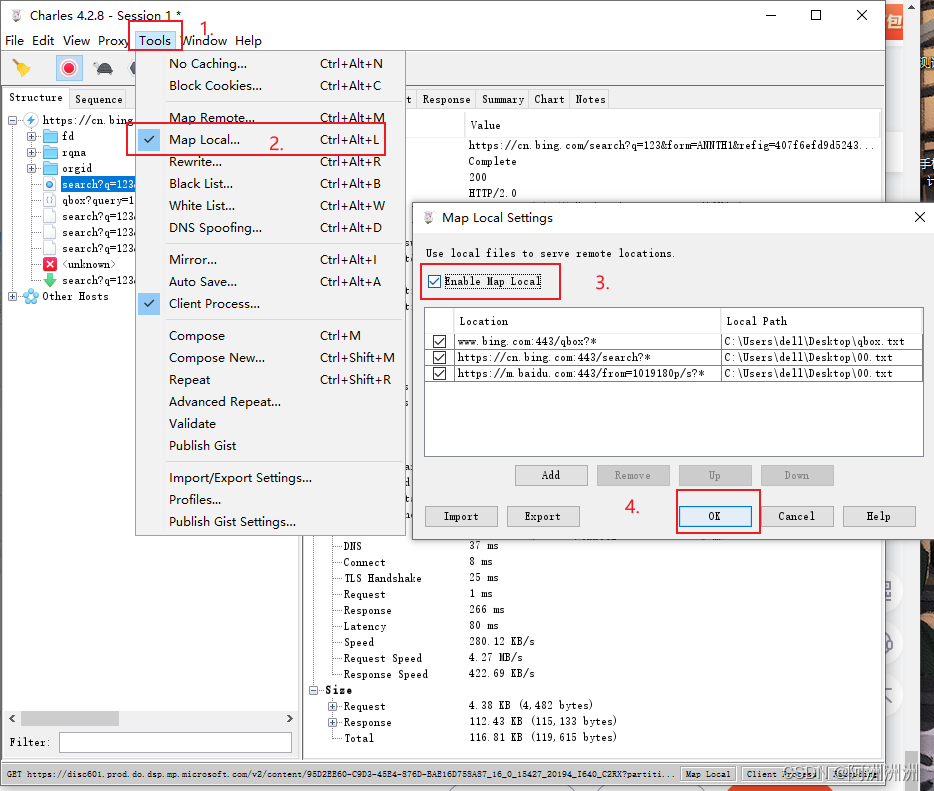Click OK in Map Local Settings

tap(715, 516)
